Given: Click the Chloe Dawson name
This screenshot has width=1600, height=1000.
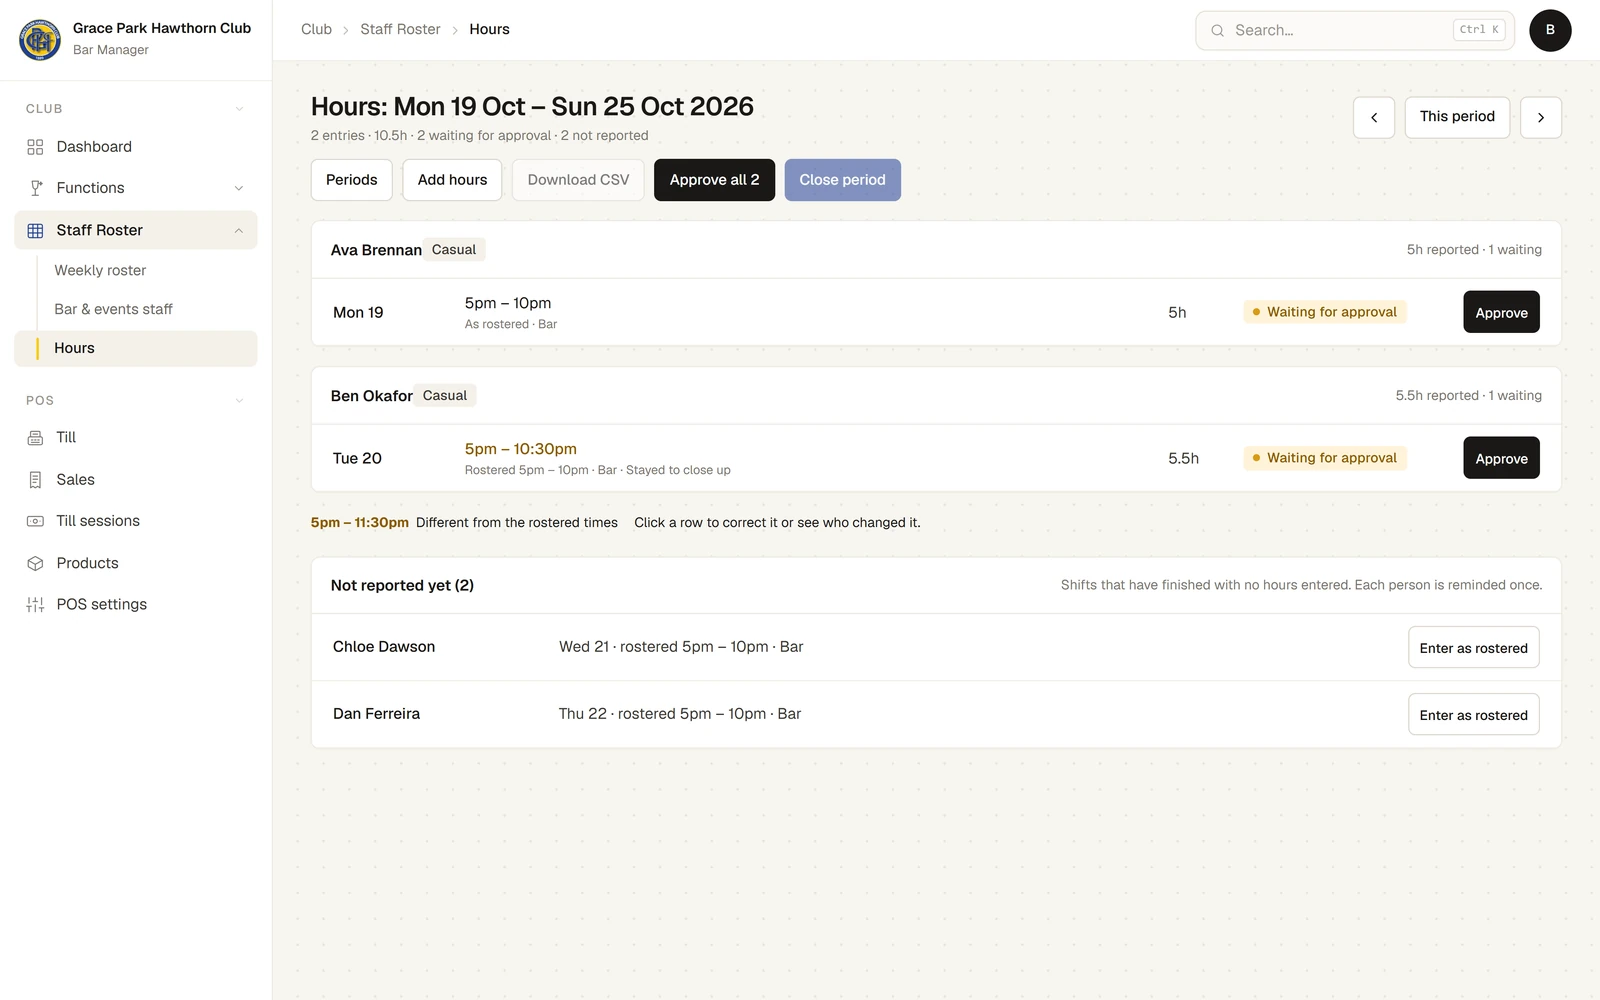Looking at the screenshot, I should (x=384, y=647).
